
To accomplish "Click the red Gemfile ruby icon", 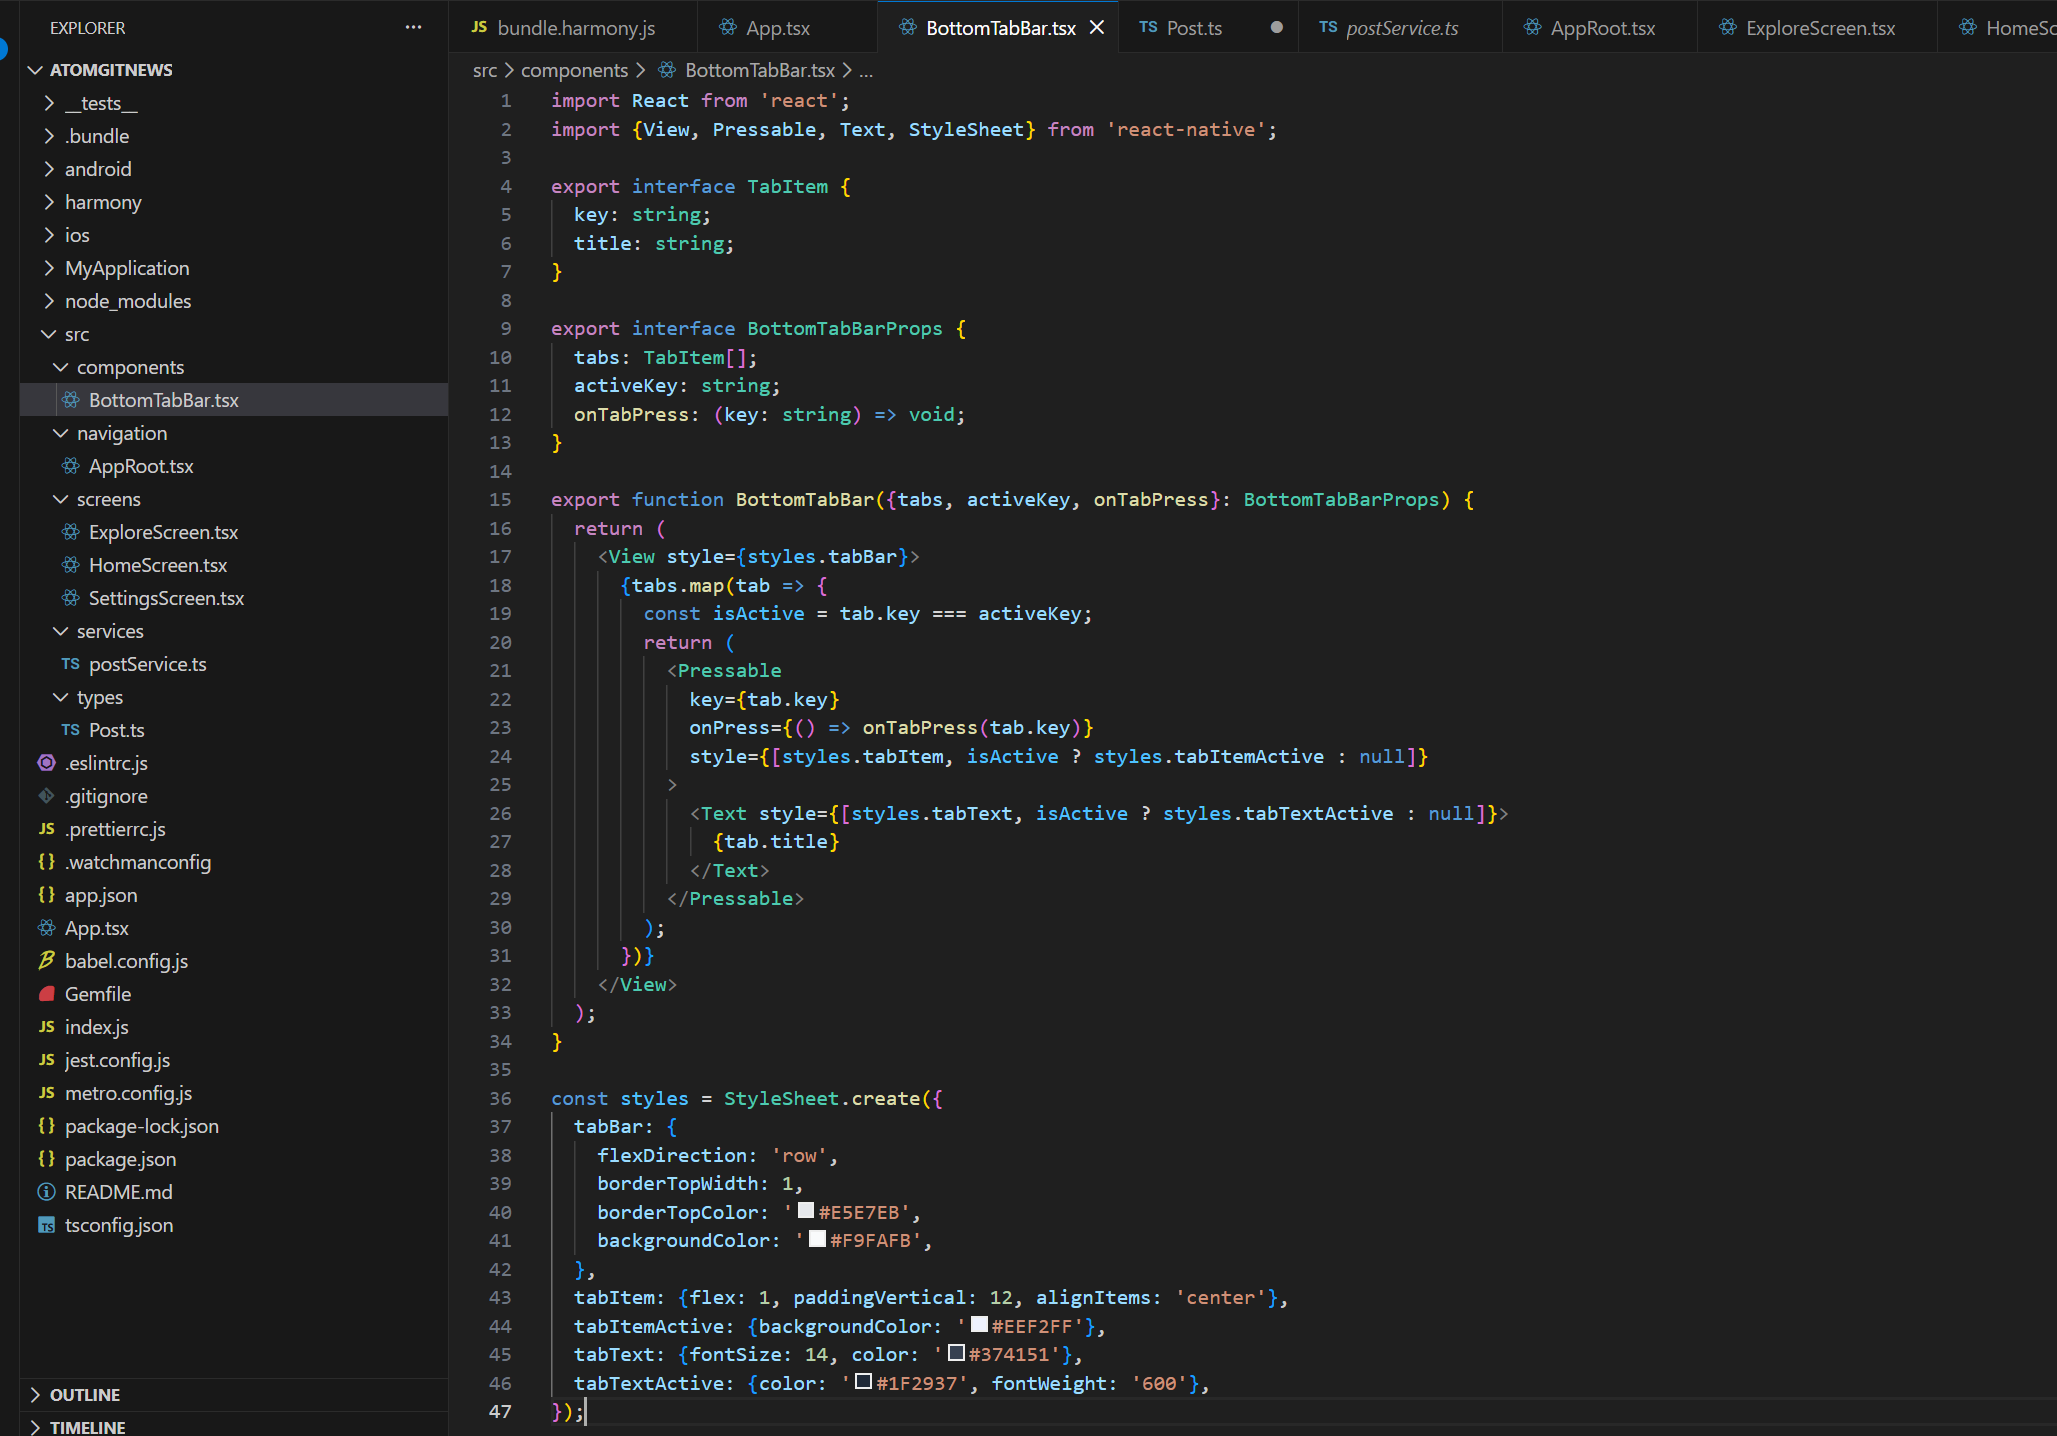I will point(46,994).
